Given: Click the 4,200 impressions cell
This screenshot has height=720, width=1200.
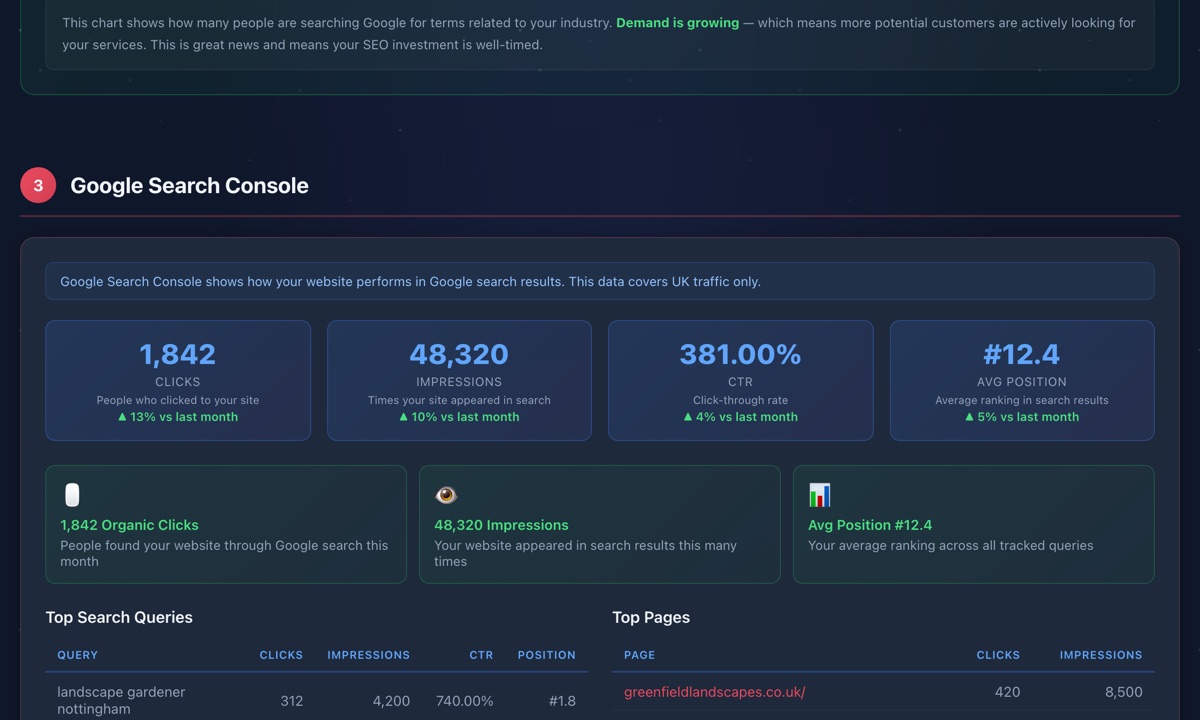Looking at the screenshot, I should pyautogui.click(x=391, y=701).
